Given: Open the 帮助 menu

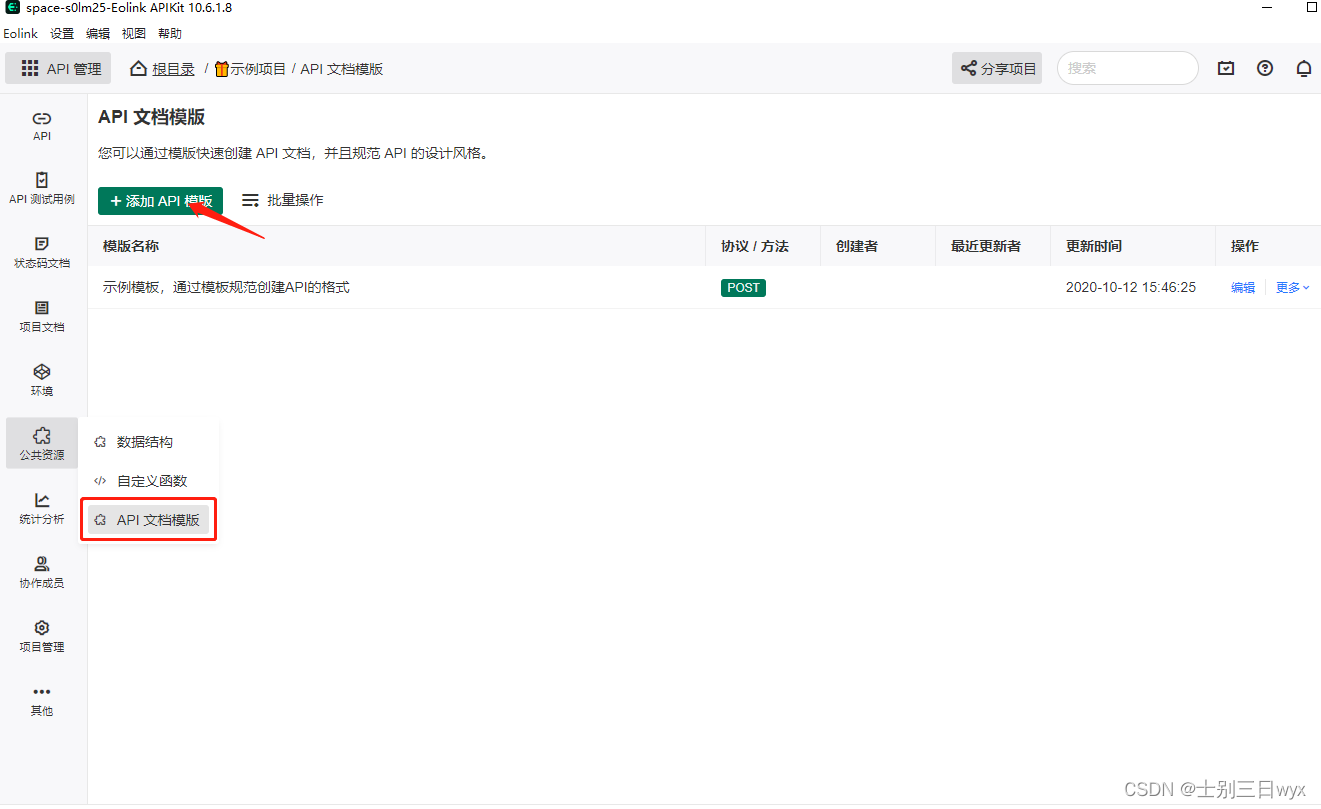Looking at the screenshot, I should pos(170,33).
